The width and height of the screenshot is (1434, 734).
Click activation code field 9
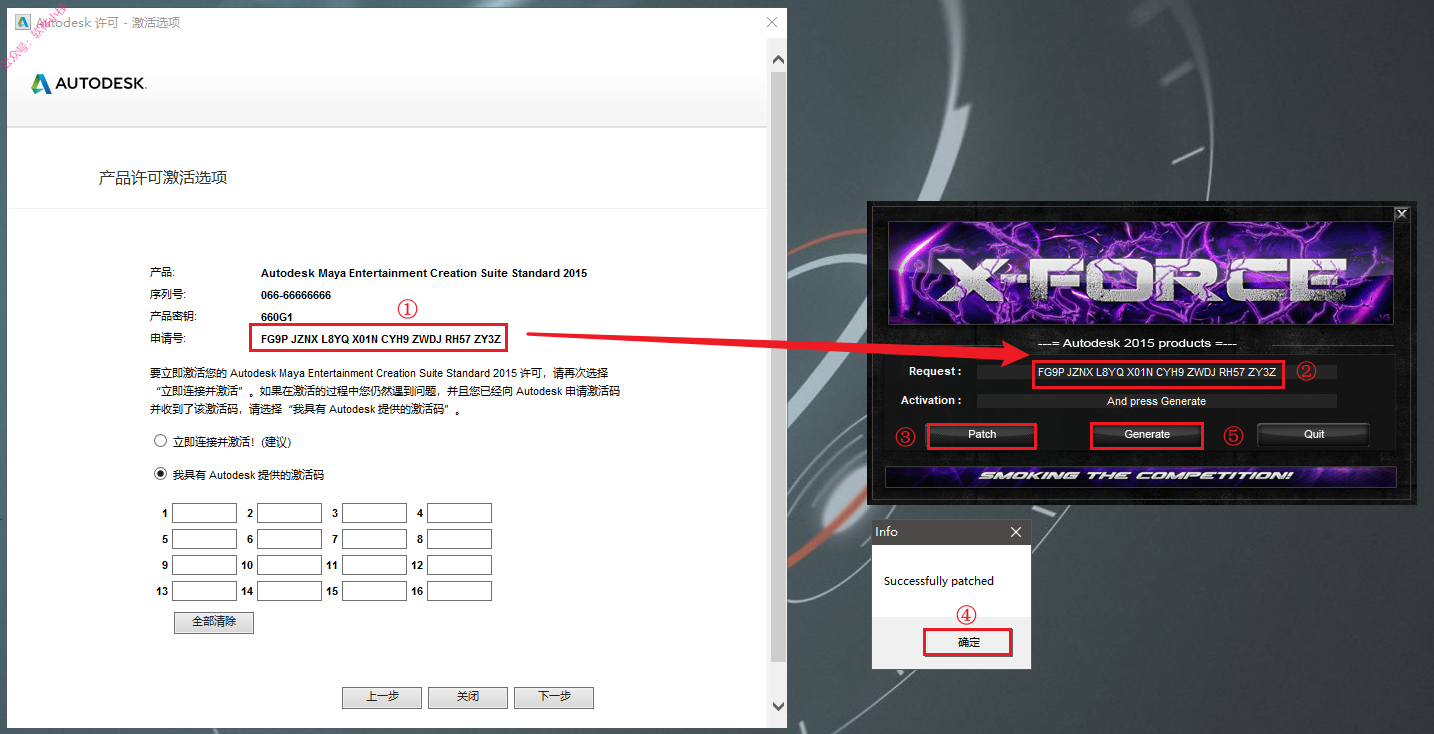point(204,565)
